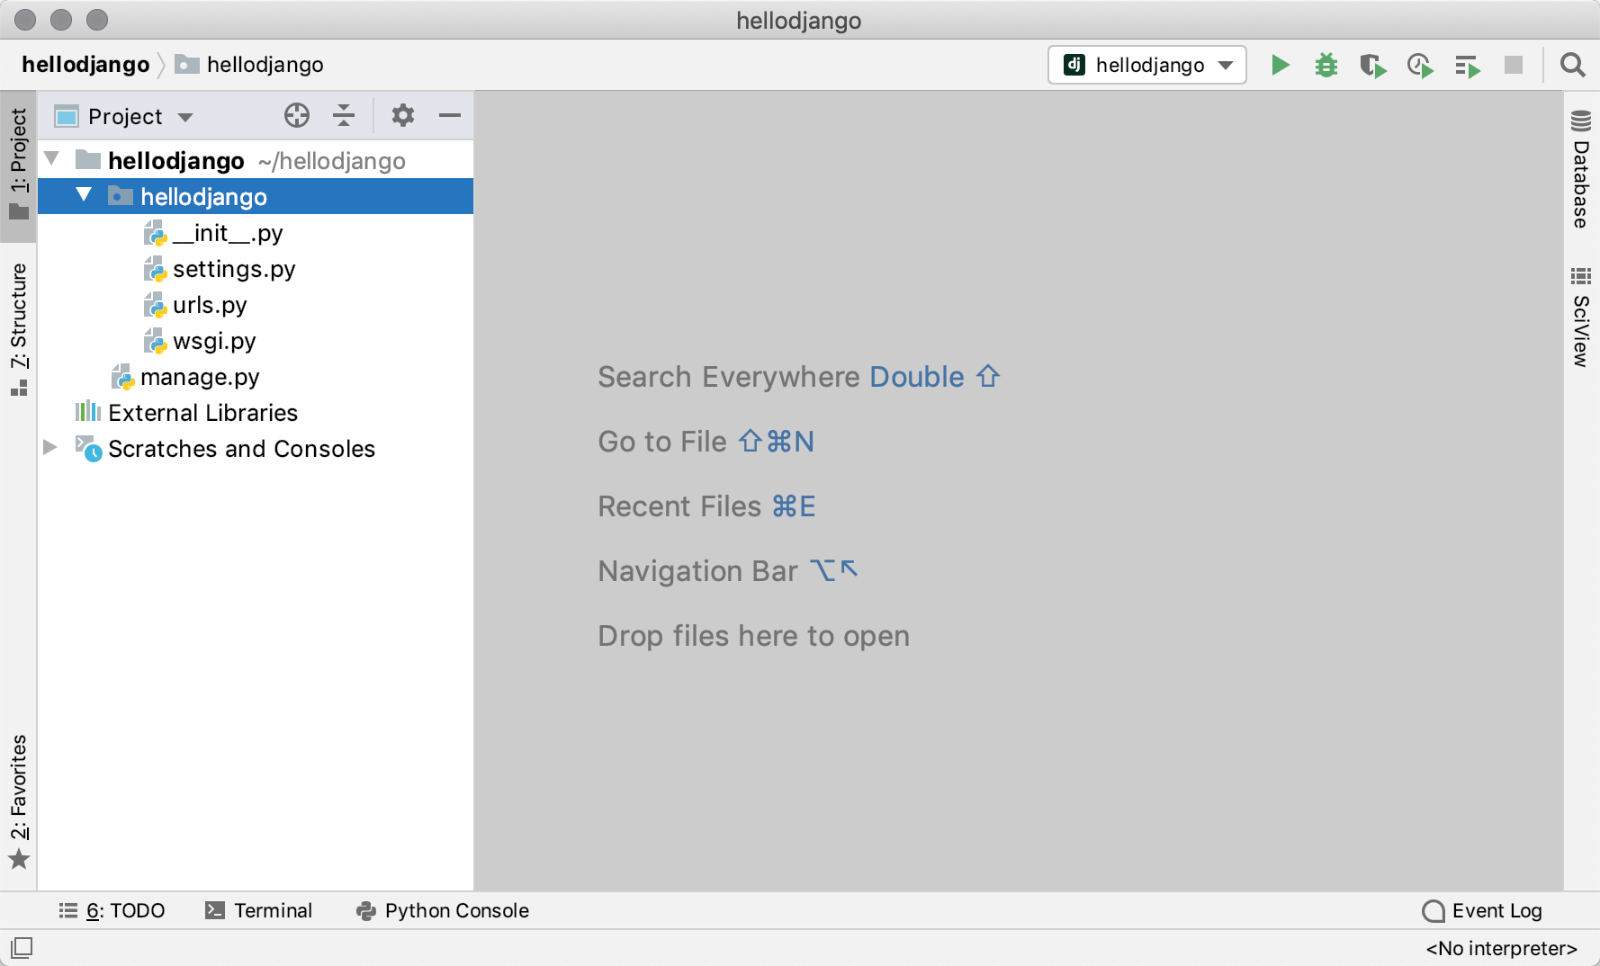
Task: Hide the Project panel with minus icon
Action: pyautogui.click(x=450, y=116)
